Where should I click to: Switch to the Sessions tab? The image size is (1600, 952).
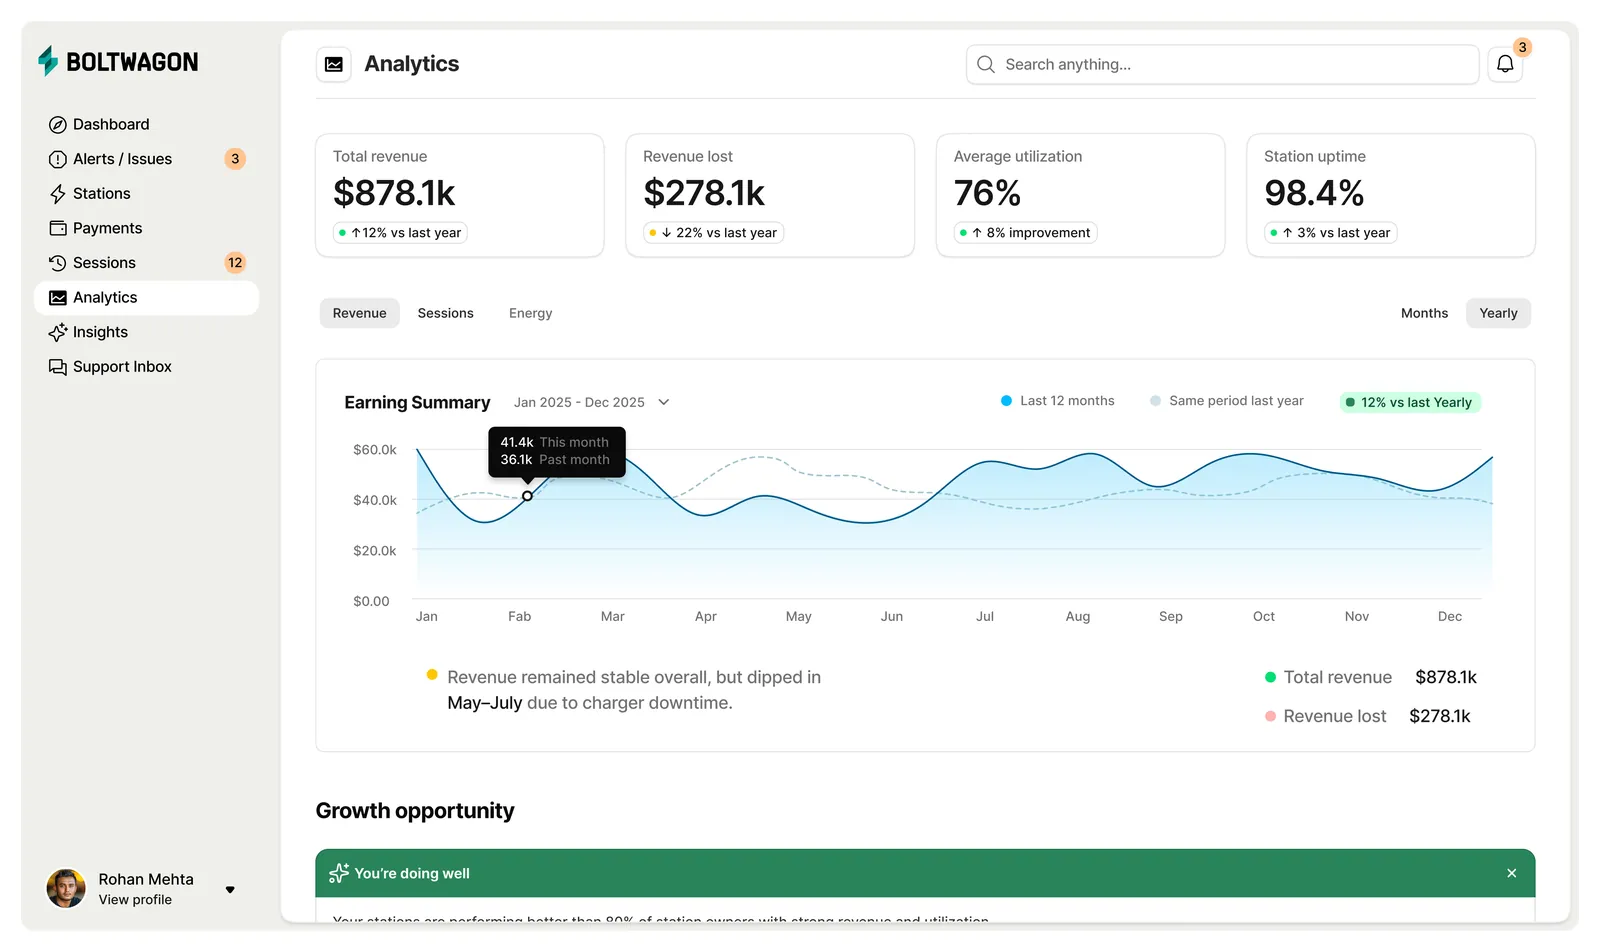tap(446, 313)
